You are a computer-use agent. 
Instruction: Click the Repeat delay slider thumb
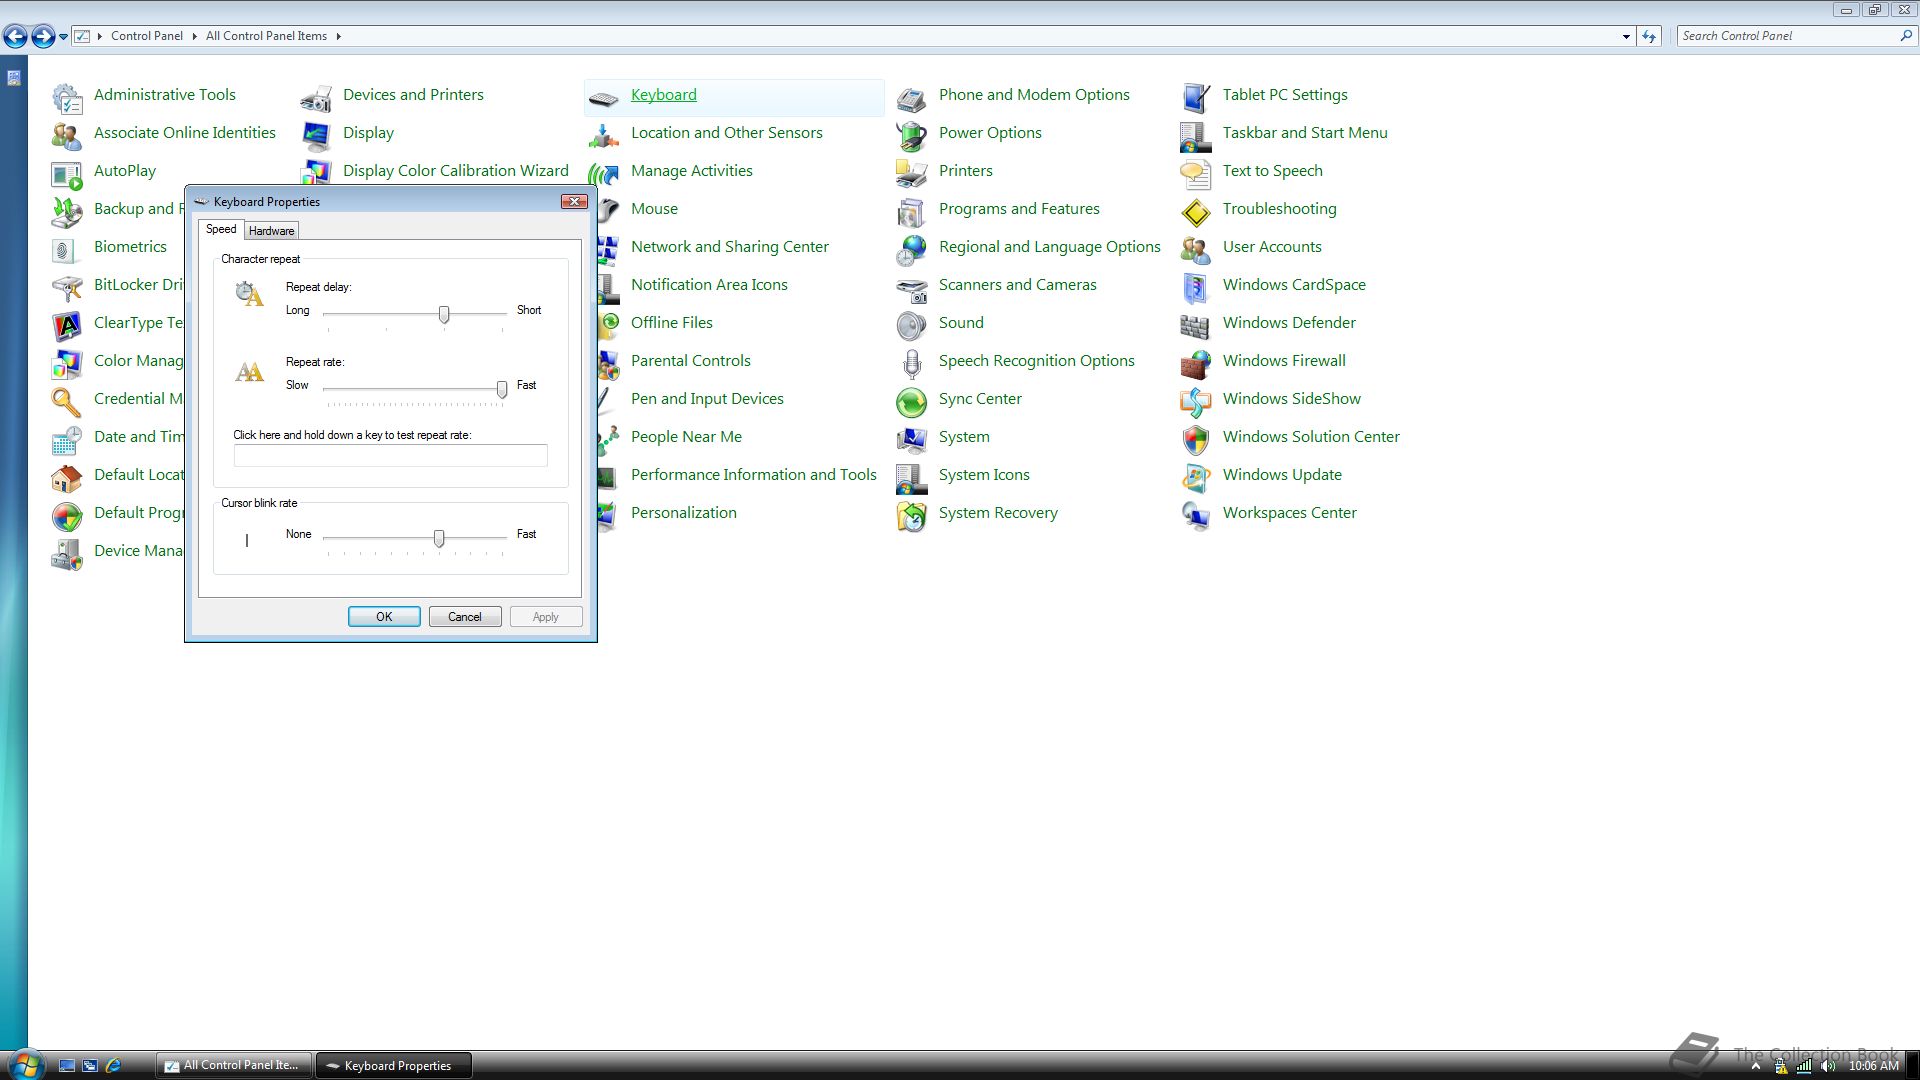444,315
